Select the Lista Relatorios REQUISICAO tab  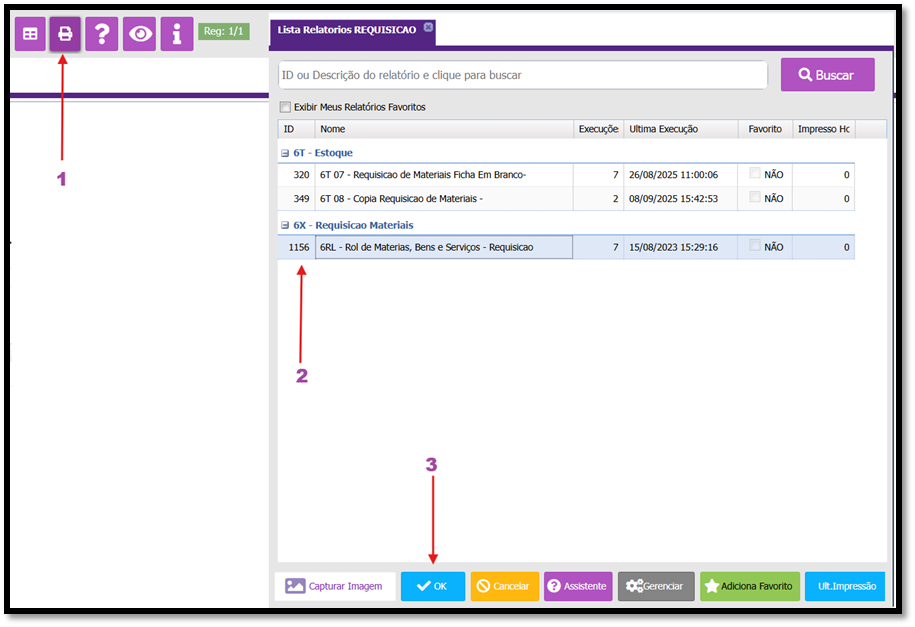pos(345,31)
